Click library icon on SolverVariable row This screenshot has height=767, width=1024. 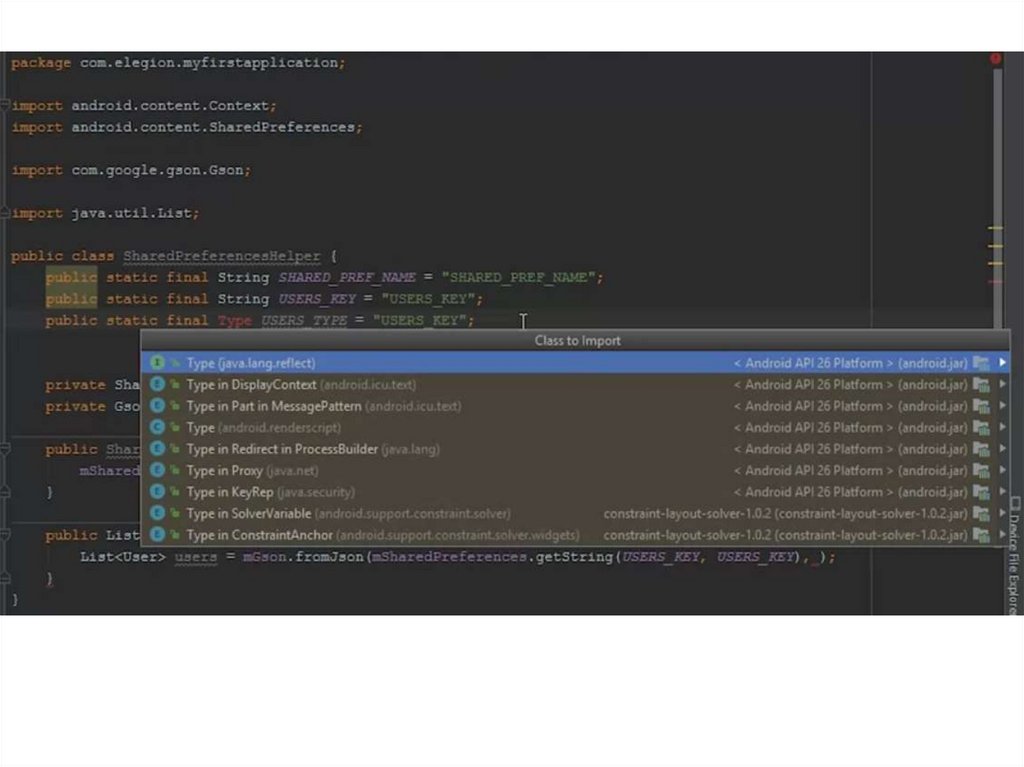tap(981, 514)
